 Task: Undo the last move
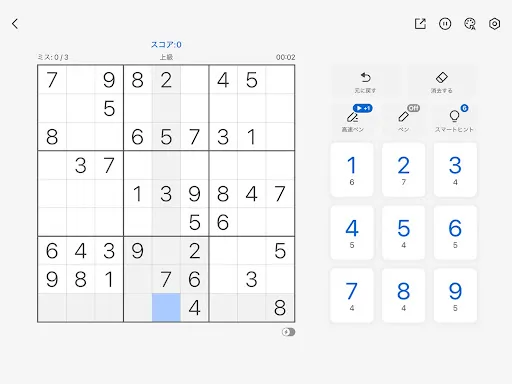point(366,82)
